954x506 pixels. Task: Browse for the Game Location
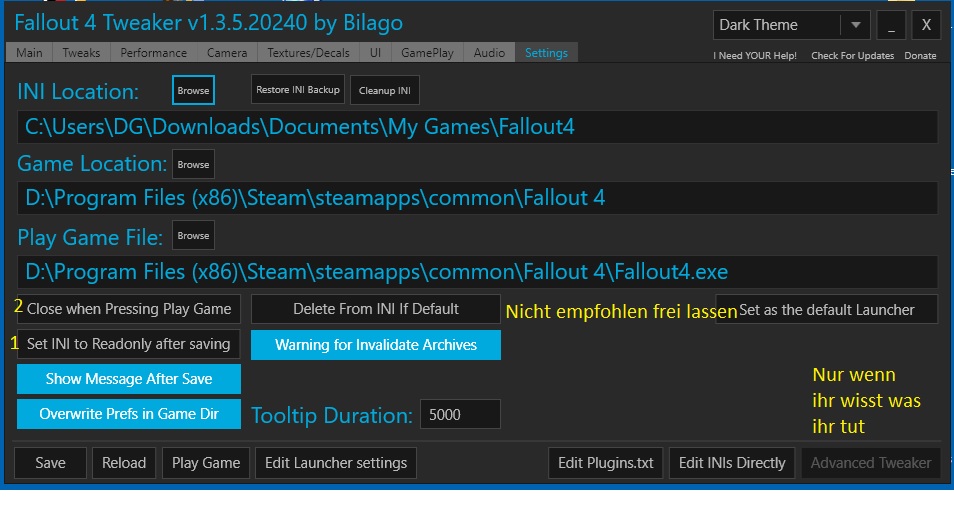point(193,164)
